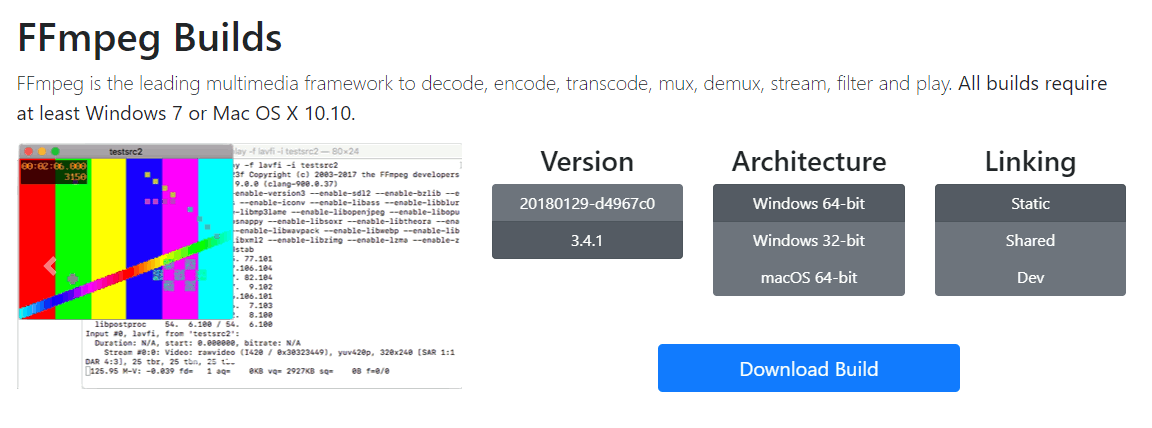
Task: Click the cyan color bar in preview
Action: (215, 239)
